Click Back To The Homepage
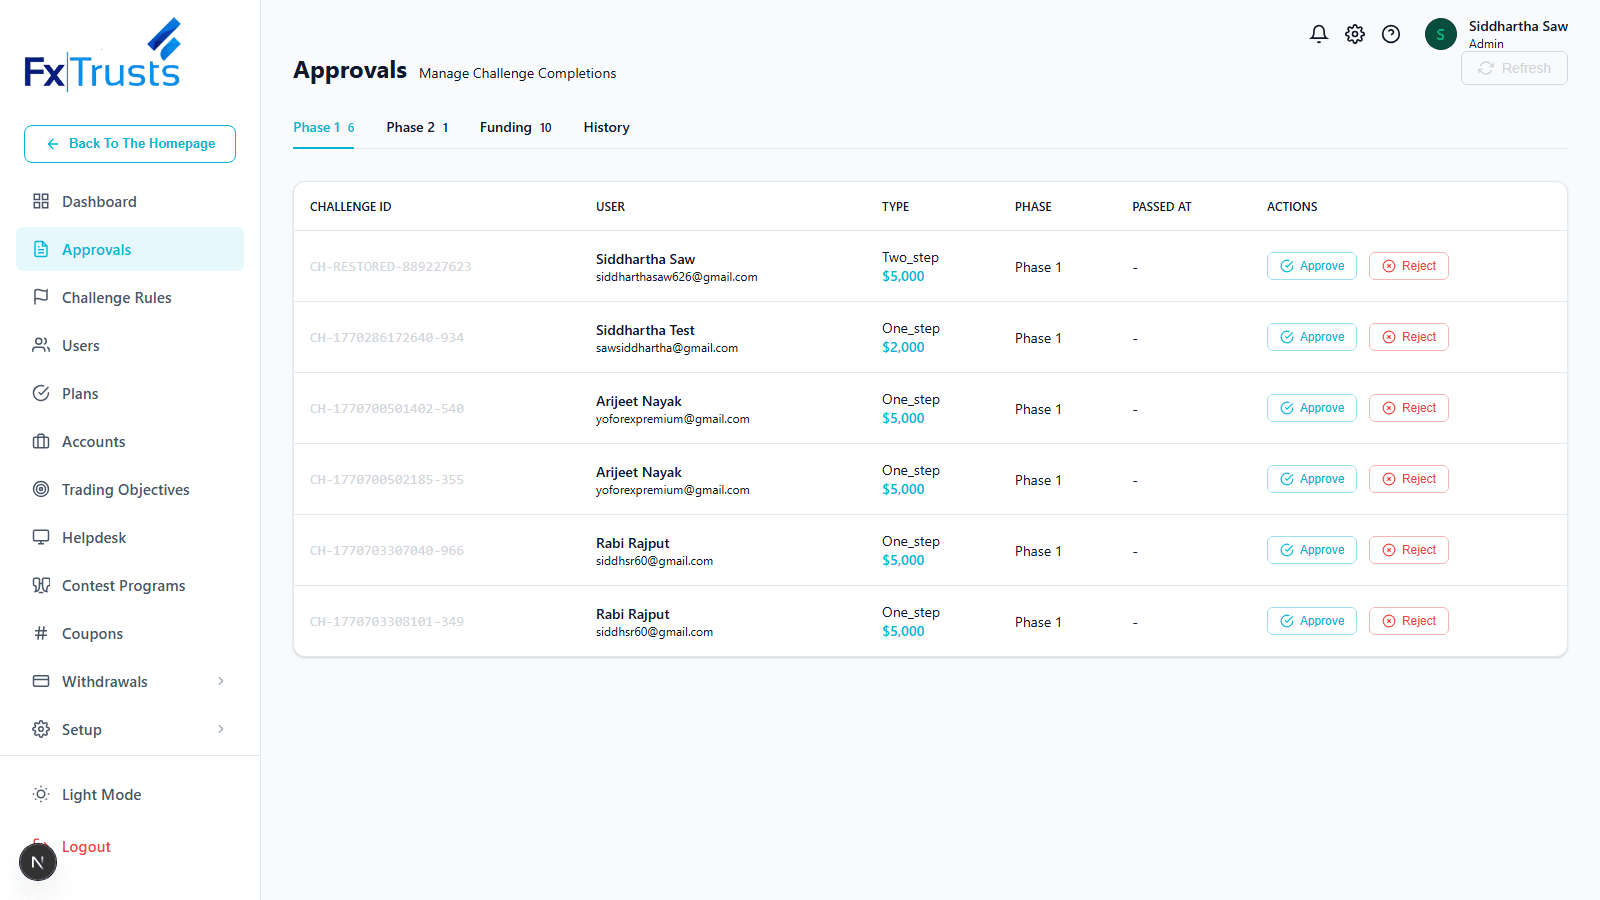The width and height of the screenshot is (1600, 900). point(129,143)
